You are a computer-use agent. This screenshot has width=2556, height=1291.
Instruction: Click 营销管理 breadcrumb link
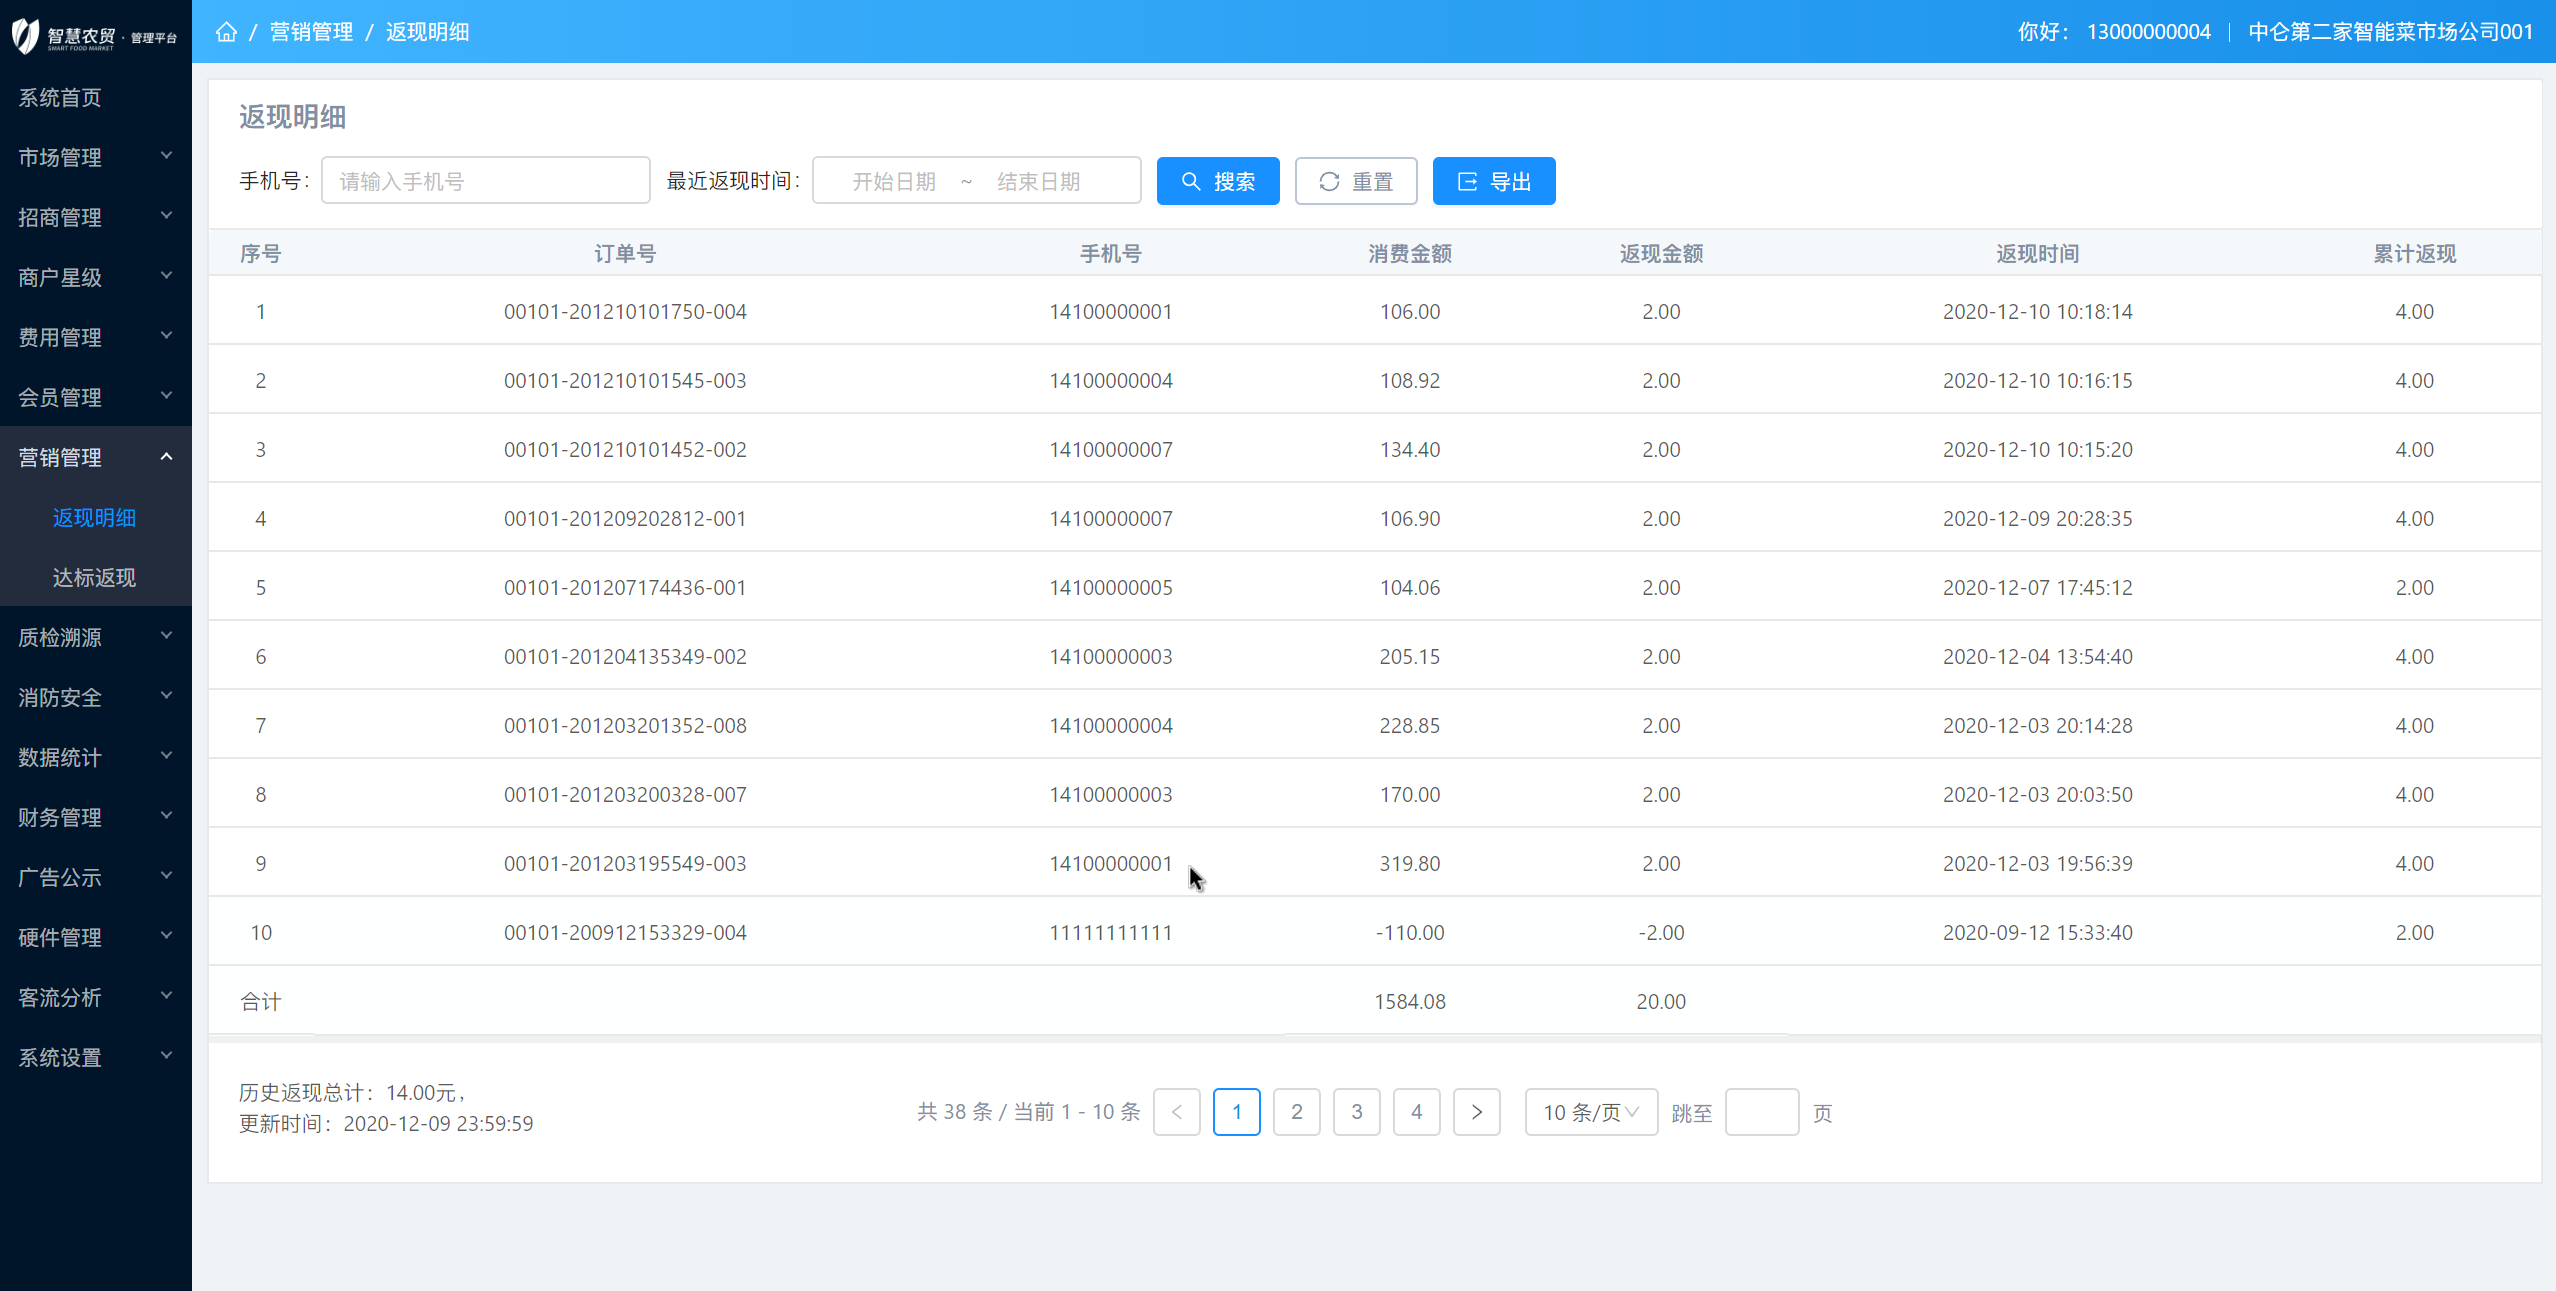(x=311, y=32)
